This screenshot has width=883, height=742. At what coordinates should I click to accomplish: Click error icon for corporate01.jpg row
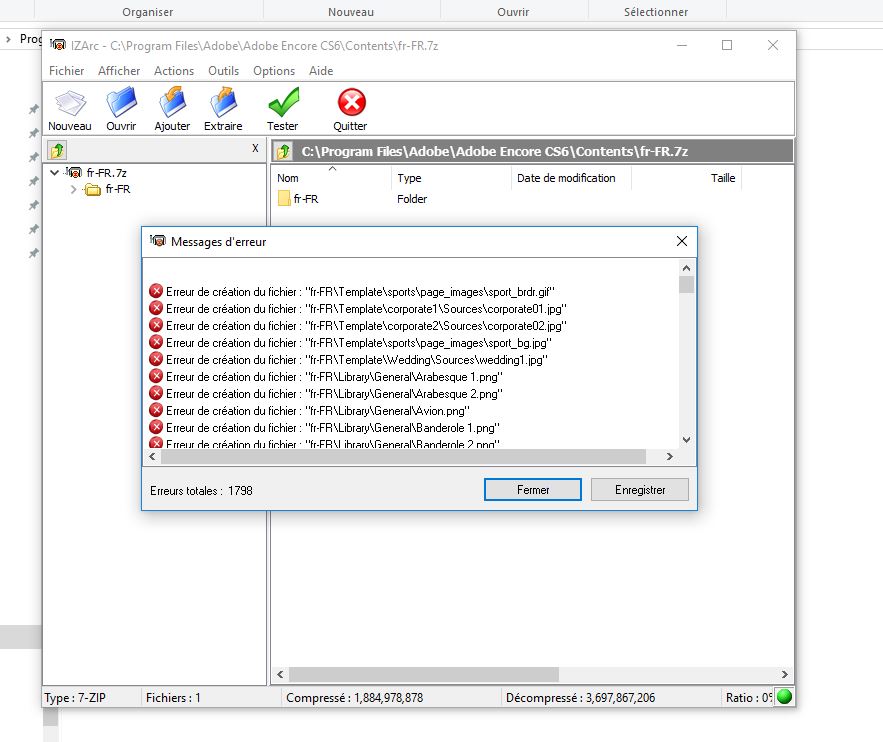[x=156, y=308]
